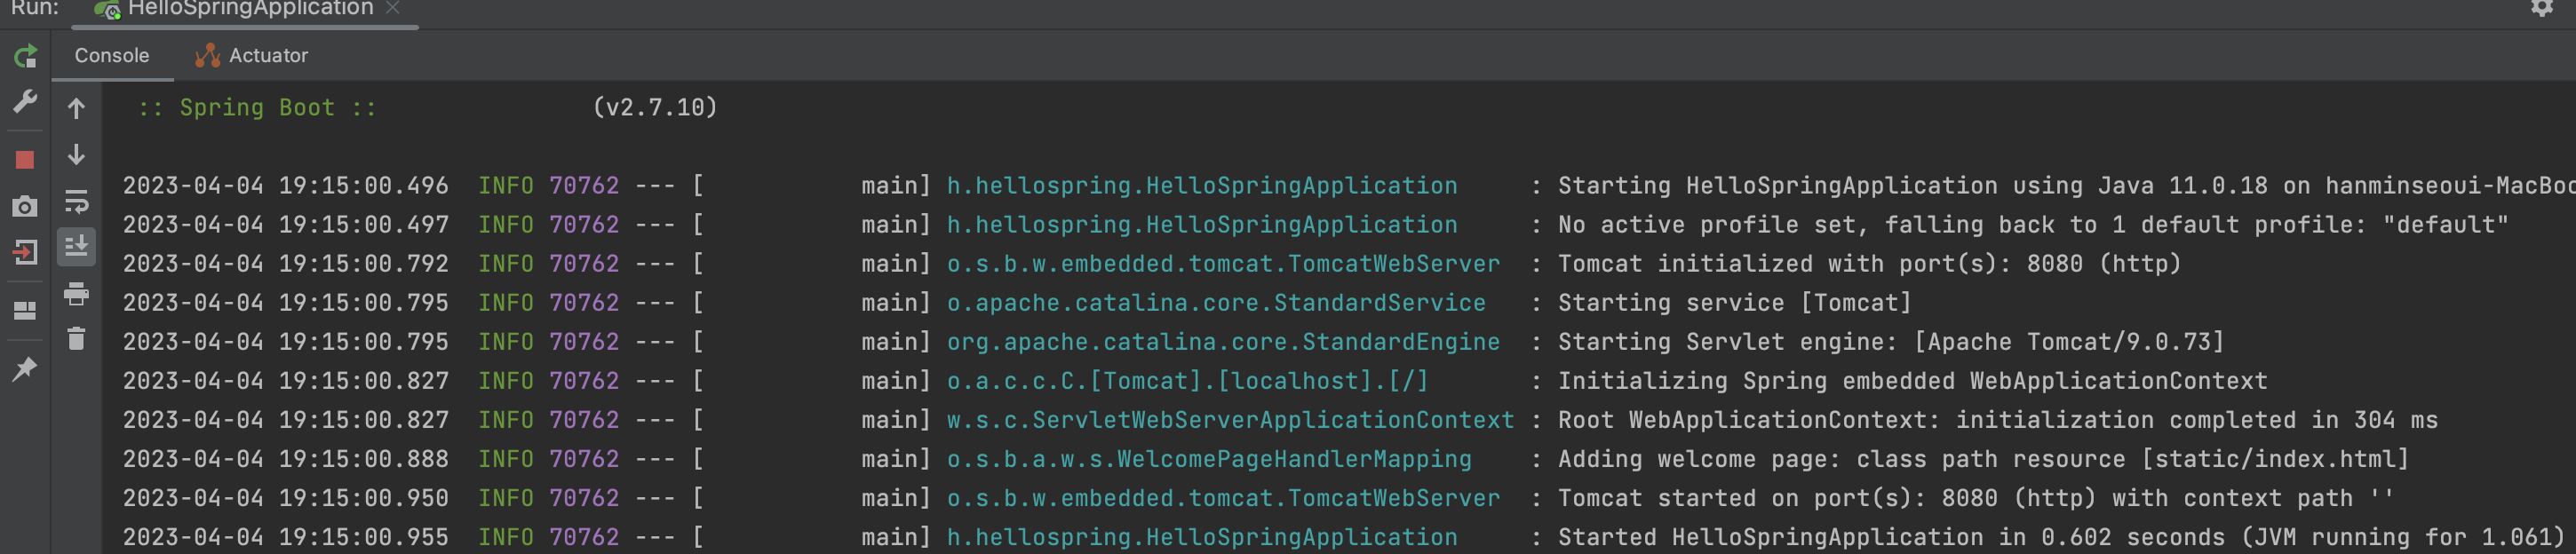Click 'No active profile set' log message
Image resolution: width=2576 pixels, height=554 pixels.
pyautogui.click(x=2032, y=225)
